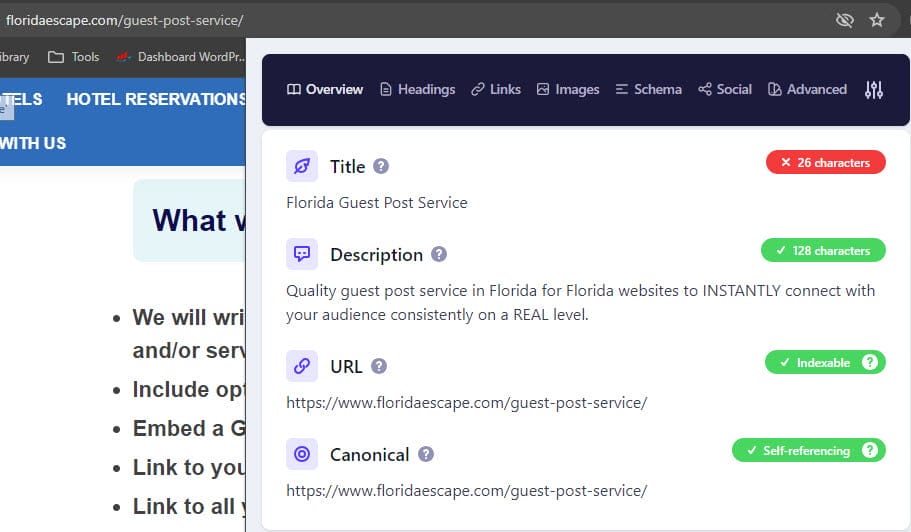
Task: Open the Advanced tab
Action: point(807,90)
